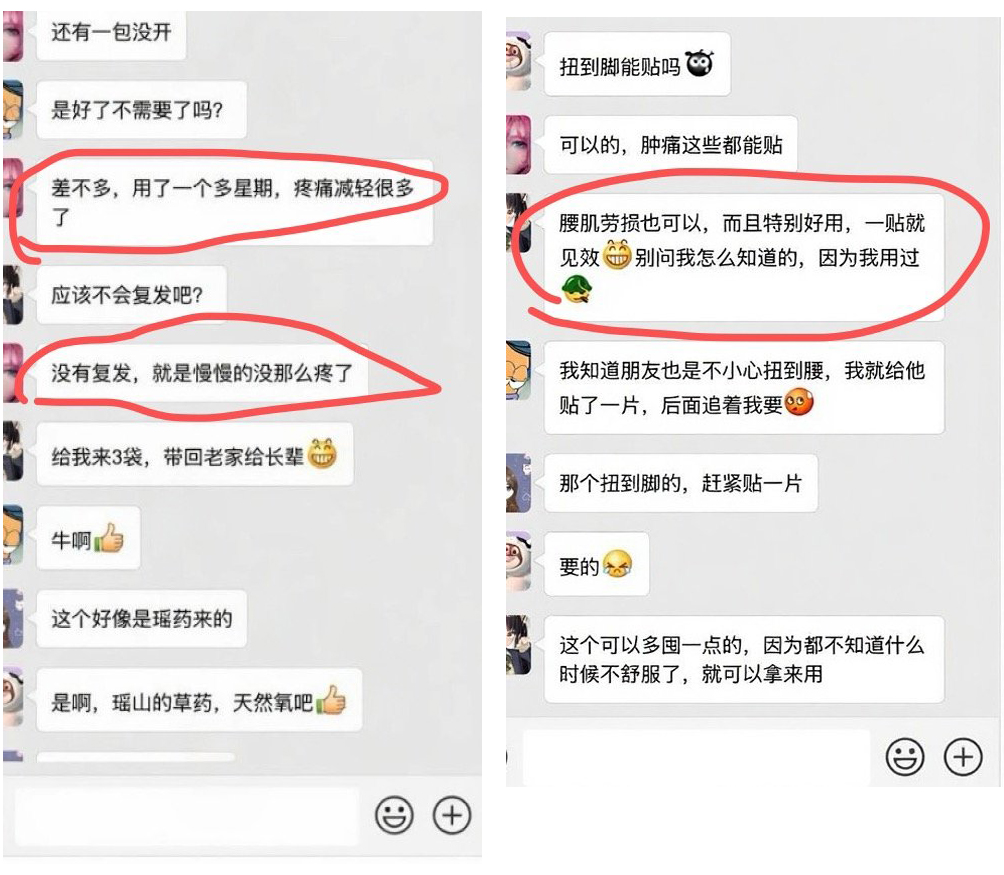Click the right chat text input field
The image size is (1004, 875).
coord(696,757)
